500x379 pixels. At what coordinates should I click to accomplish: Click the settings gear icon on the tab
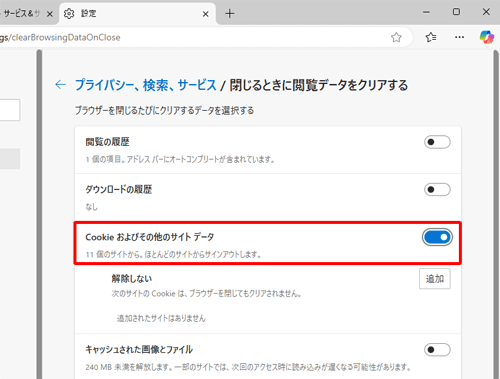(x=69, y=14)
